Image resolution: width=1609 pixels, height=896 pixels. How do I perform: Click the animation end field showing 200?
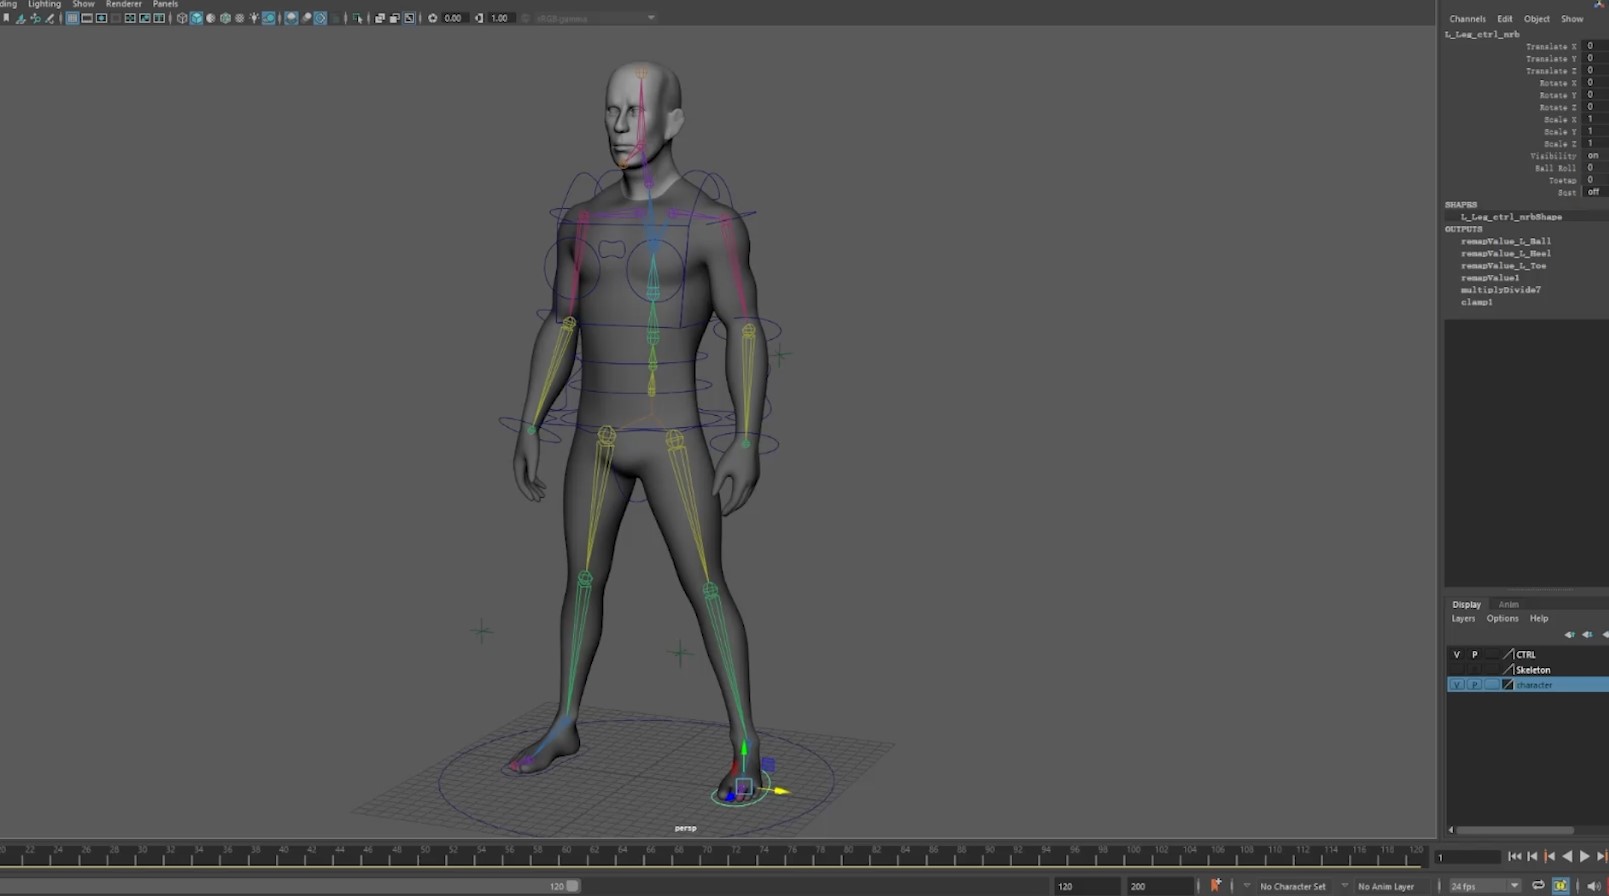click(x=1159, y=886)
